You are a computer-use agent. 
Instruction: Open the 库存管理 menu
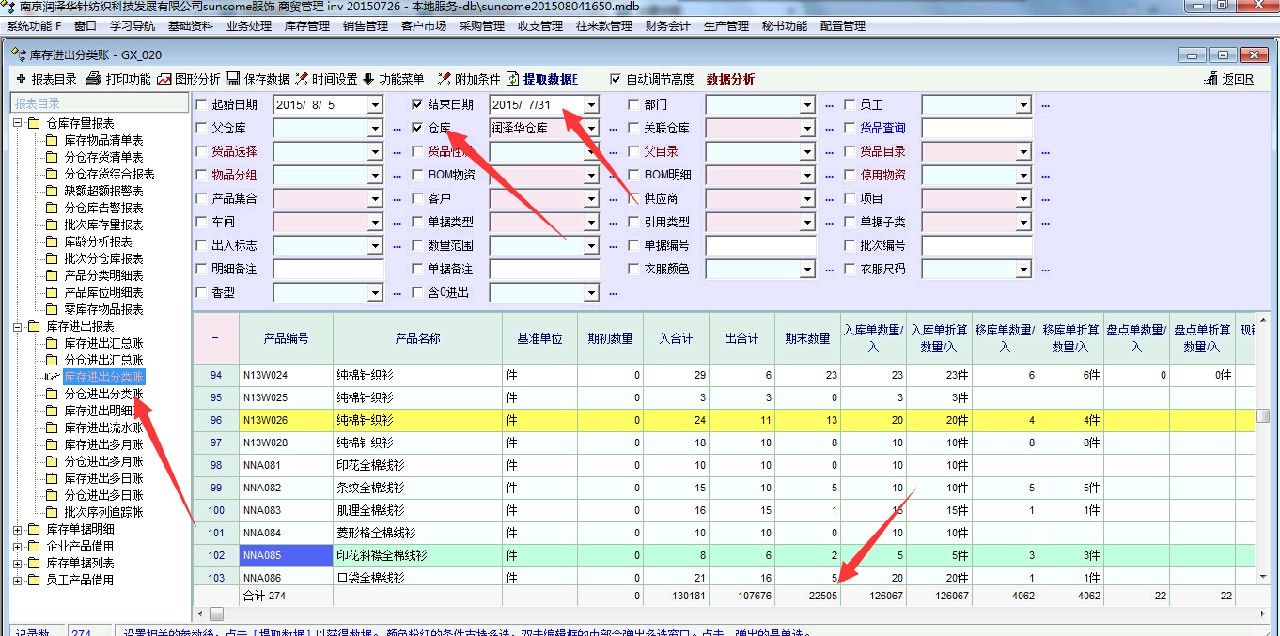click(307, 26)
